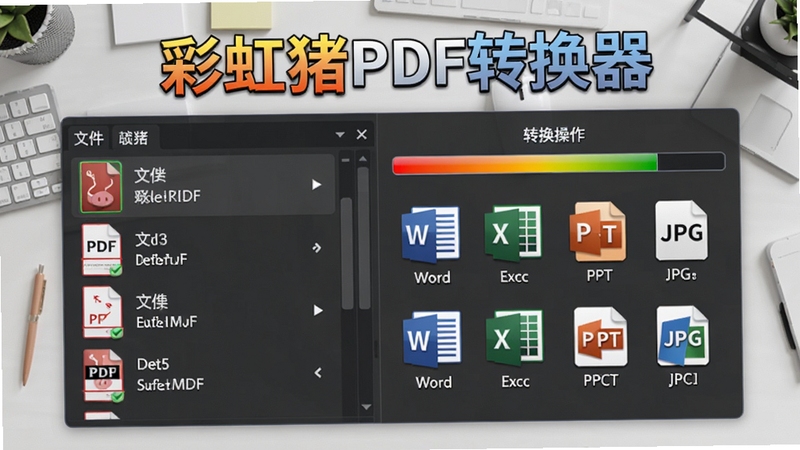Click the rainbow conversion progress bar

click(558, 163)
